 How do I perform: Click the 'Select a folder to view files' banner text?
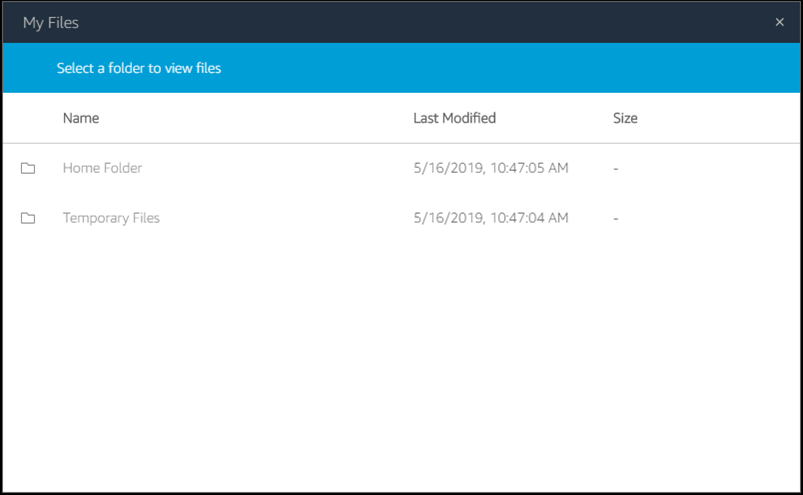[139, 68]
